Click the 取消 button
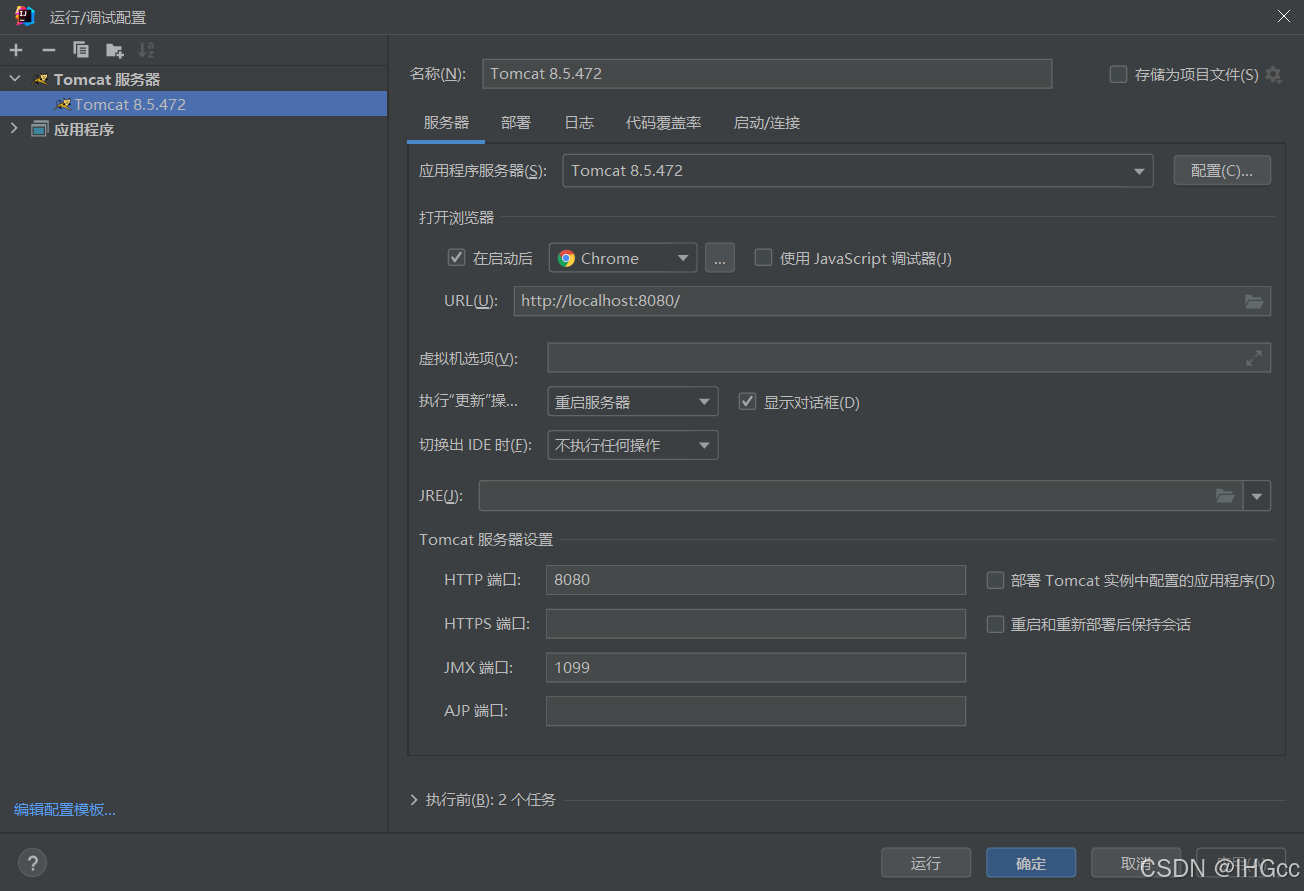This screenshot has width=1304, height=891. (x=1136, y=863)
